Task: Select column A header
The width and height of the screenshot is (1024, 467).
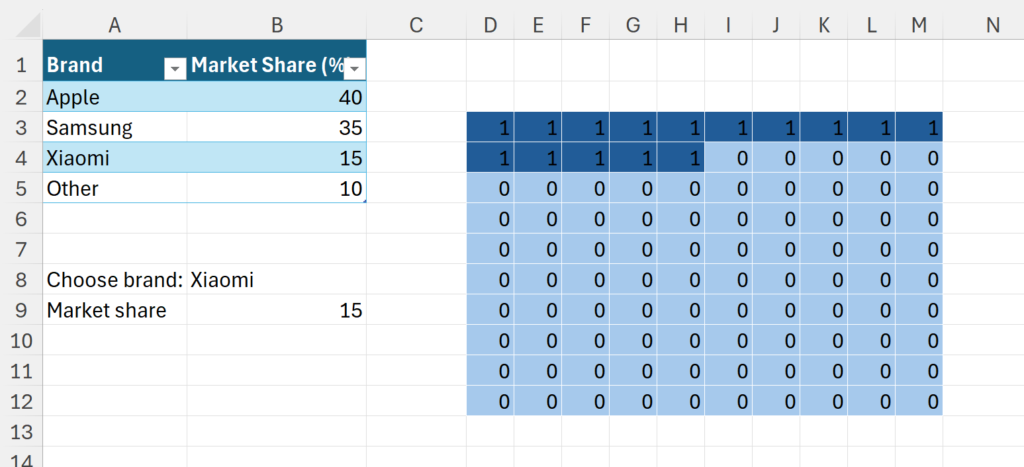Action: pos(114,26)
